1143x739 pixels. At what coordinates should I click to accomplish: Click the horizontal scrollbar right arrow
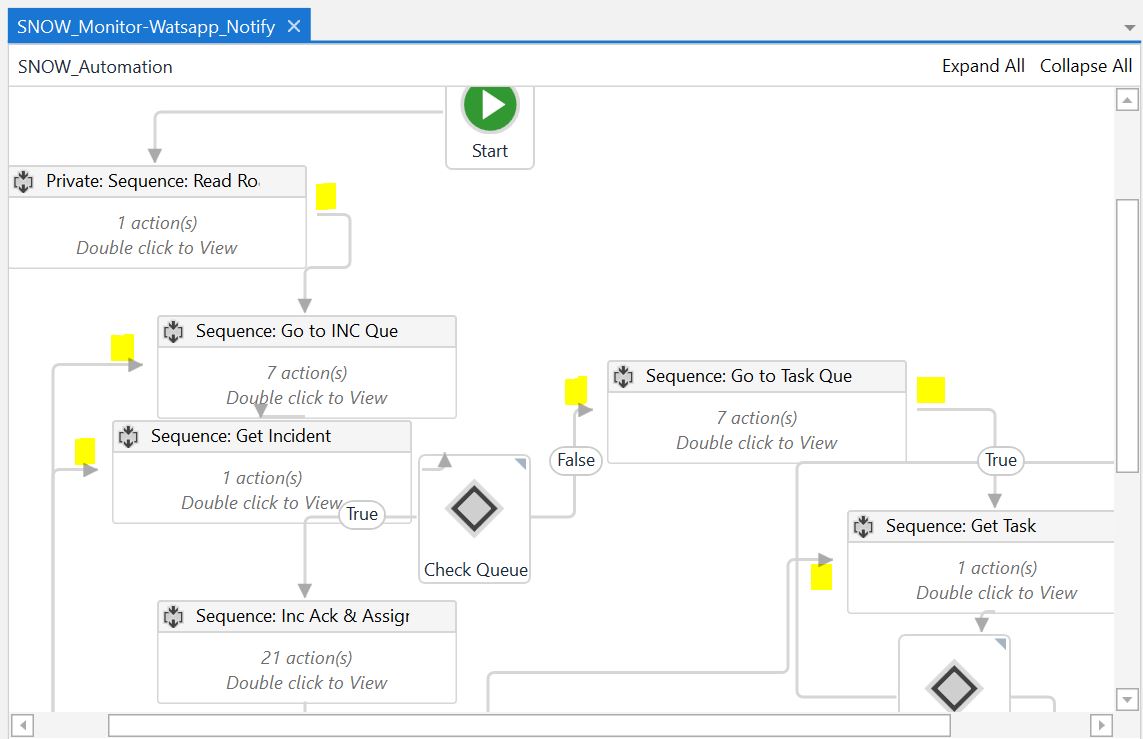tap(1101, 725)
